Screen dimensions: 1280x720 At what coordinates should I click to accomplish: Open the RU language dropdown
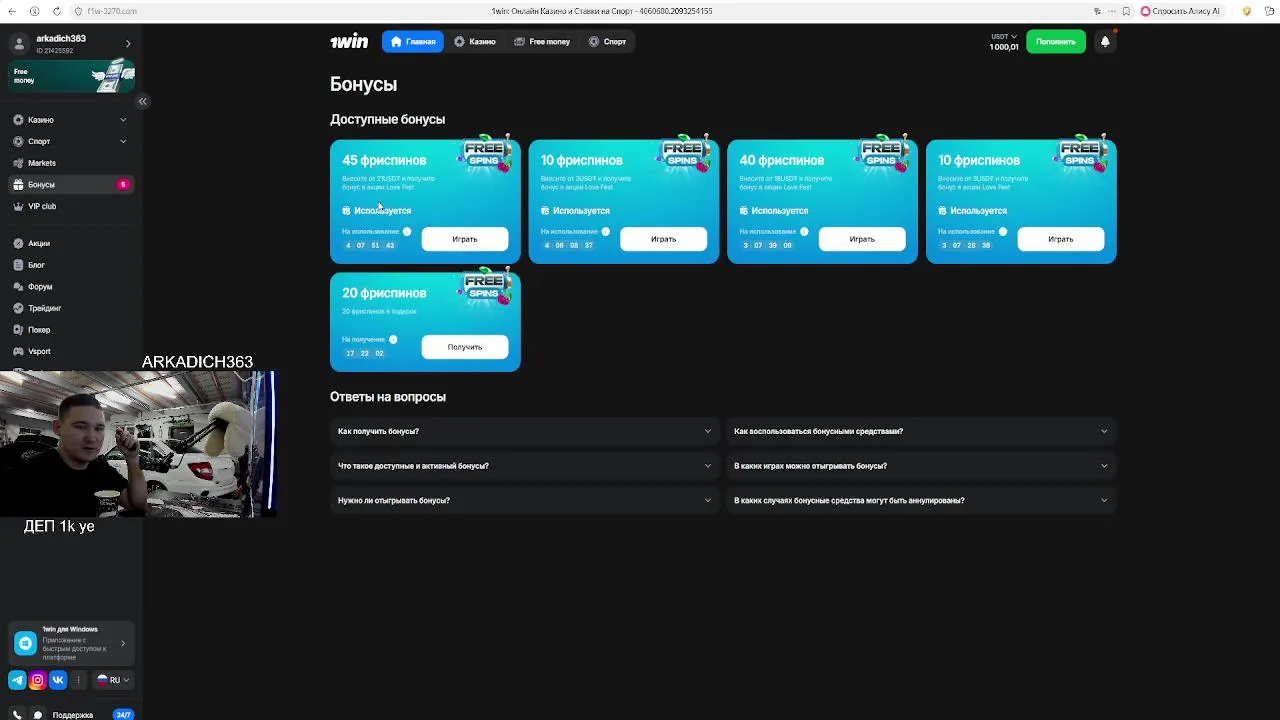coord(113,680)
